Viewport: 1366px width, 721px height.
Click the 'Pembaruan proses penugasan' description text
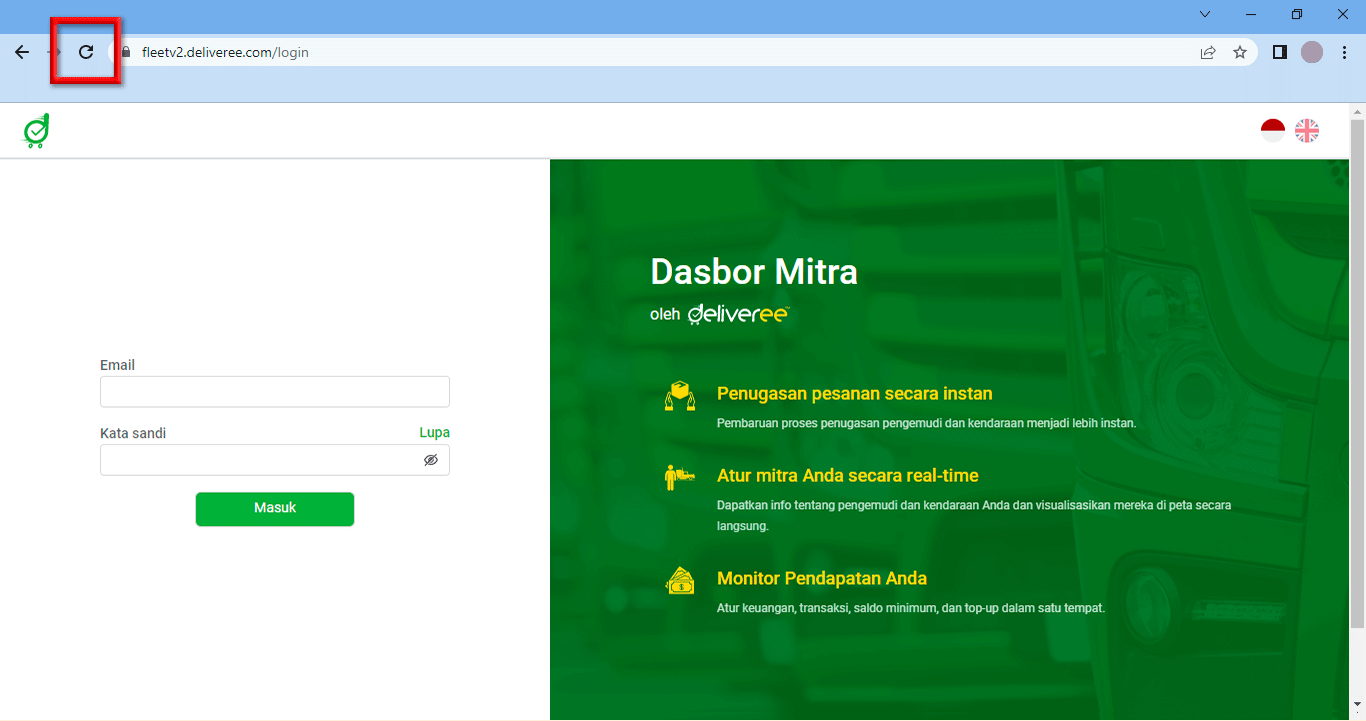coord(927,423)
